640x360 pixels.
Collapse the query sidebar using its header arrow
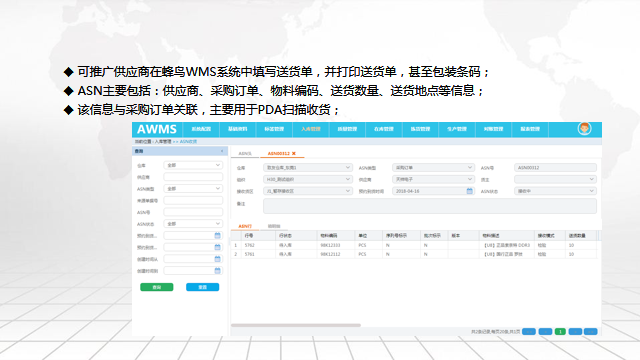(222, 151)
